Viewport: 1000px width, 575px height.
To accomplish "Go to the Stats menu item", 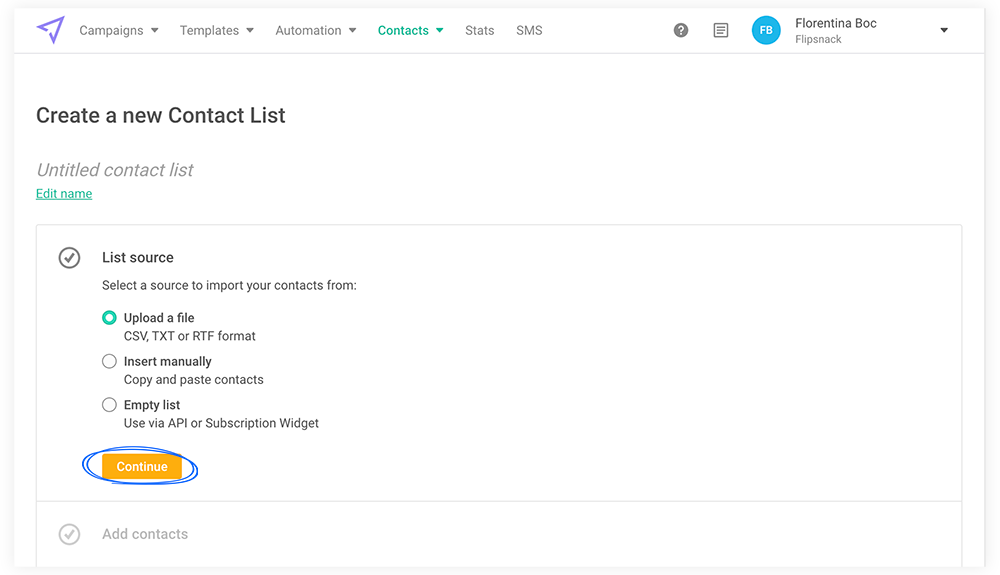I will (x=480, y=31).
